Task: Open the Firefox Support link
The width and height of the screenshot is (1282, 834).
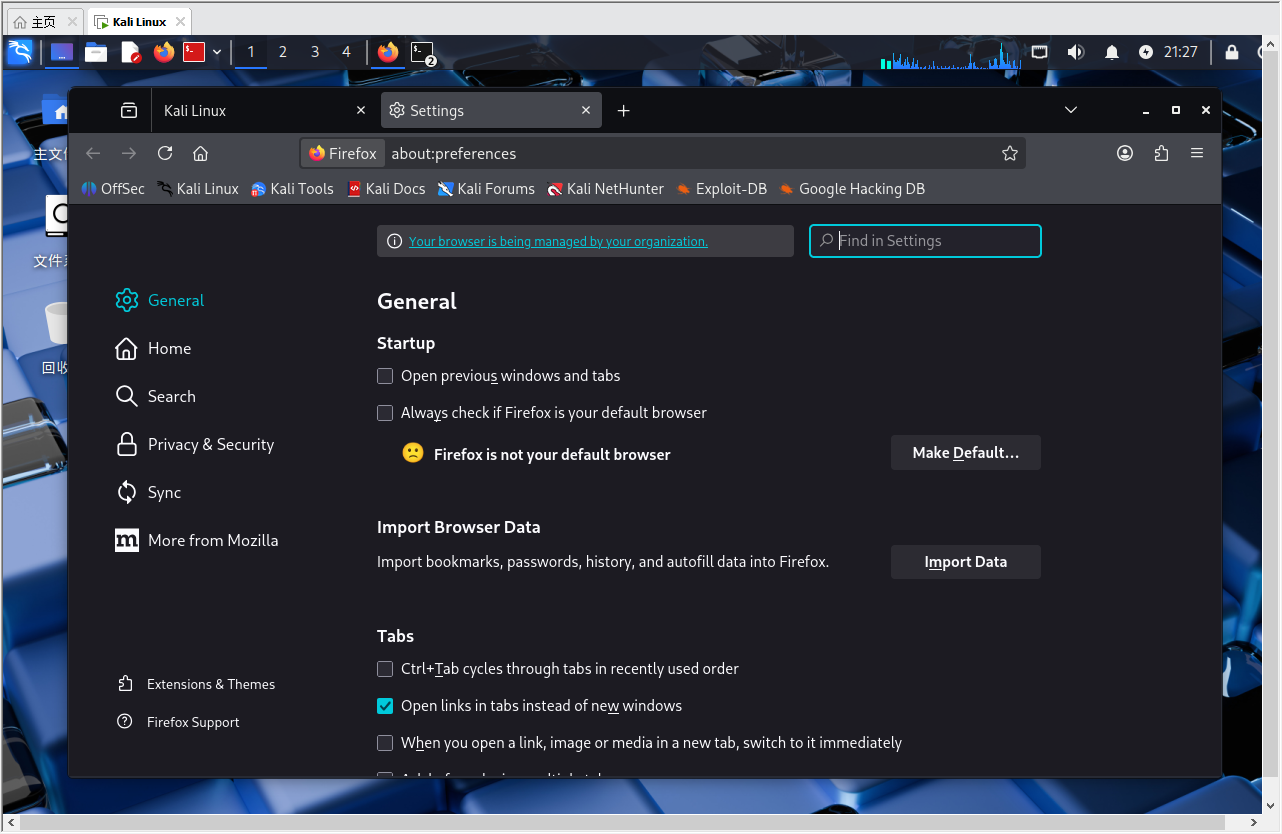Action: 178,722
